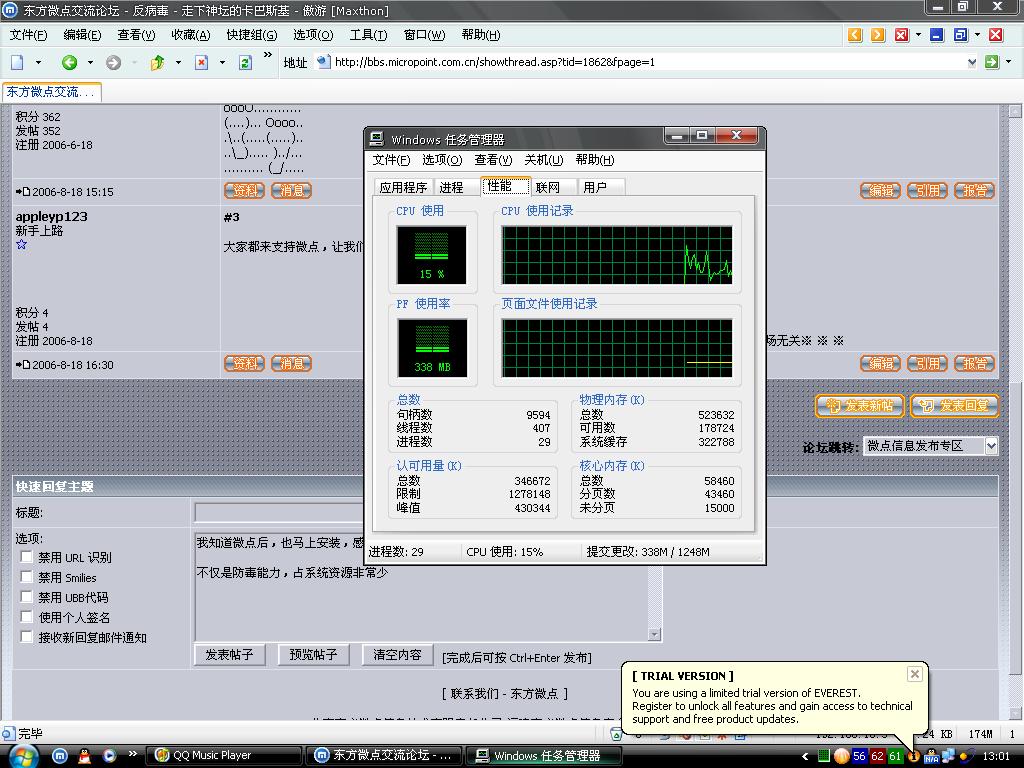Open the Windows Start orb

click(x=22, y=756)
